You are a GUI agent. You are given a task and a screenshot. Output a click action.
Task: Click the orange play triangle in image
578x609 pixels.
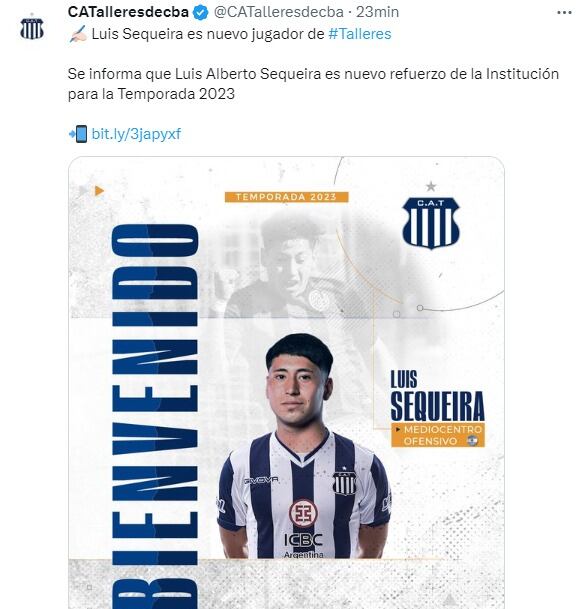pos(99,191)
